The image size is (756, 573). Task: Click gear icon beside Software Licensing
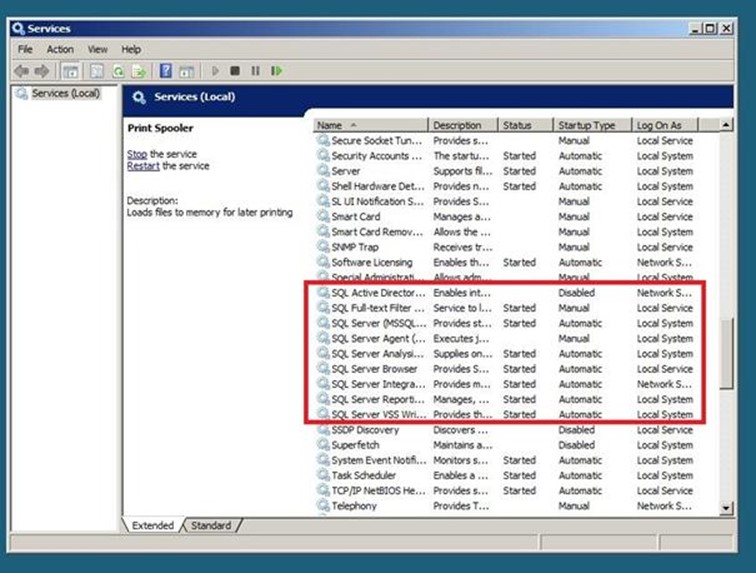(323, 262)
